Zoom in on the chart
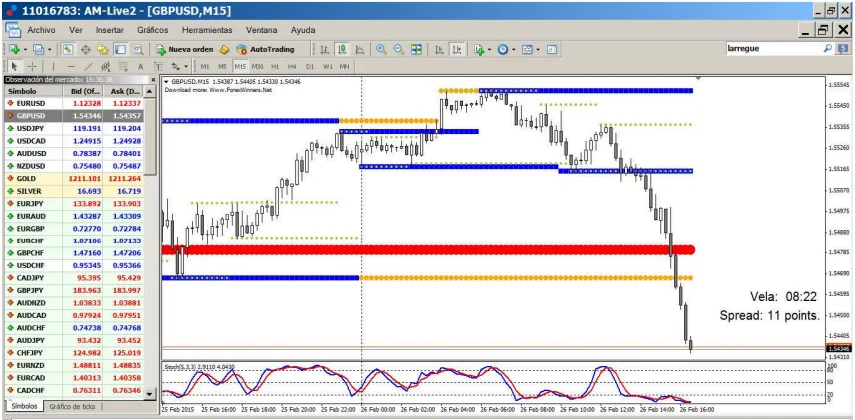The image size is (855, 420). (x=380, y=49)
